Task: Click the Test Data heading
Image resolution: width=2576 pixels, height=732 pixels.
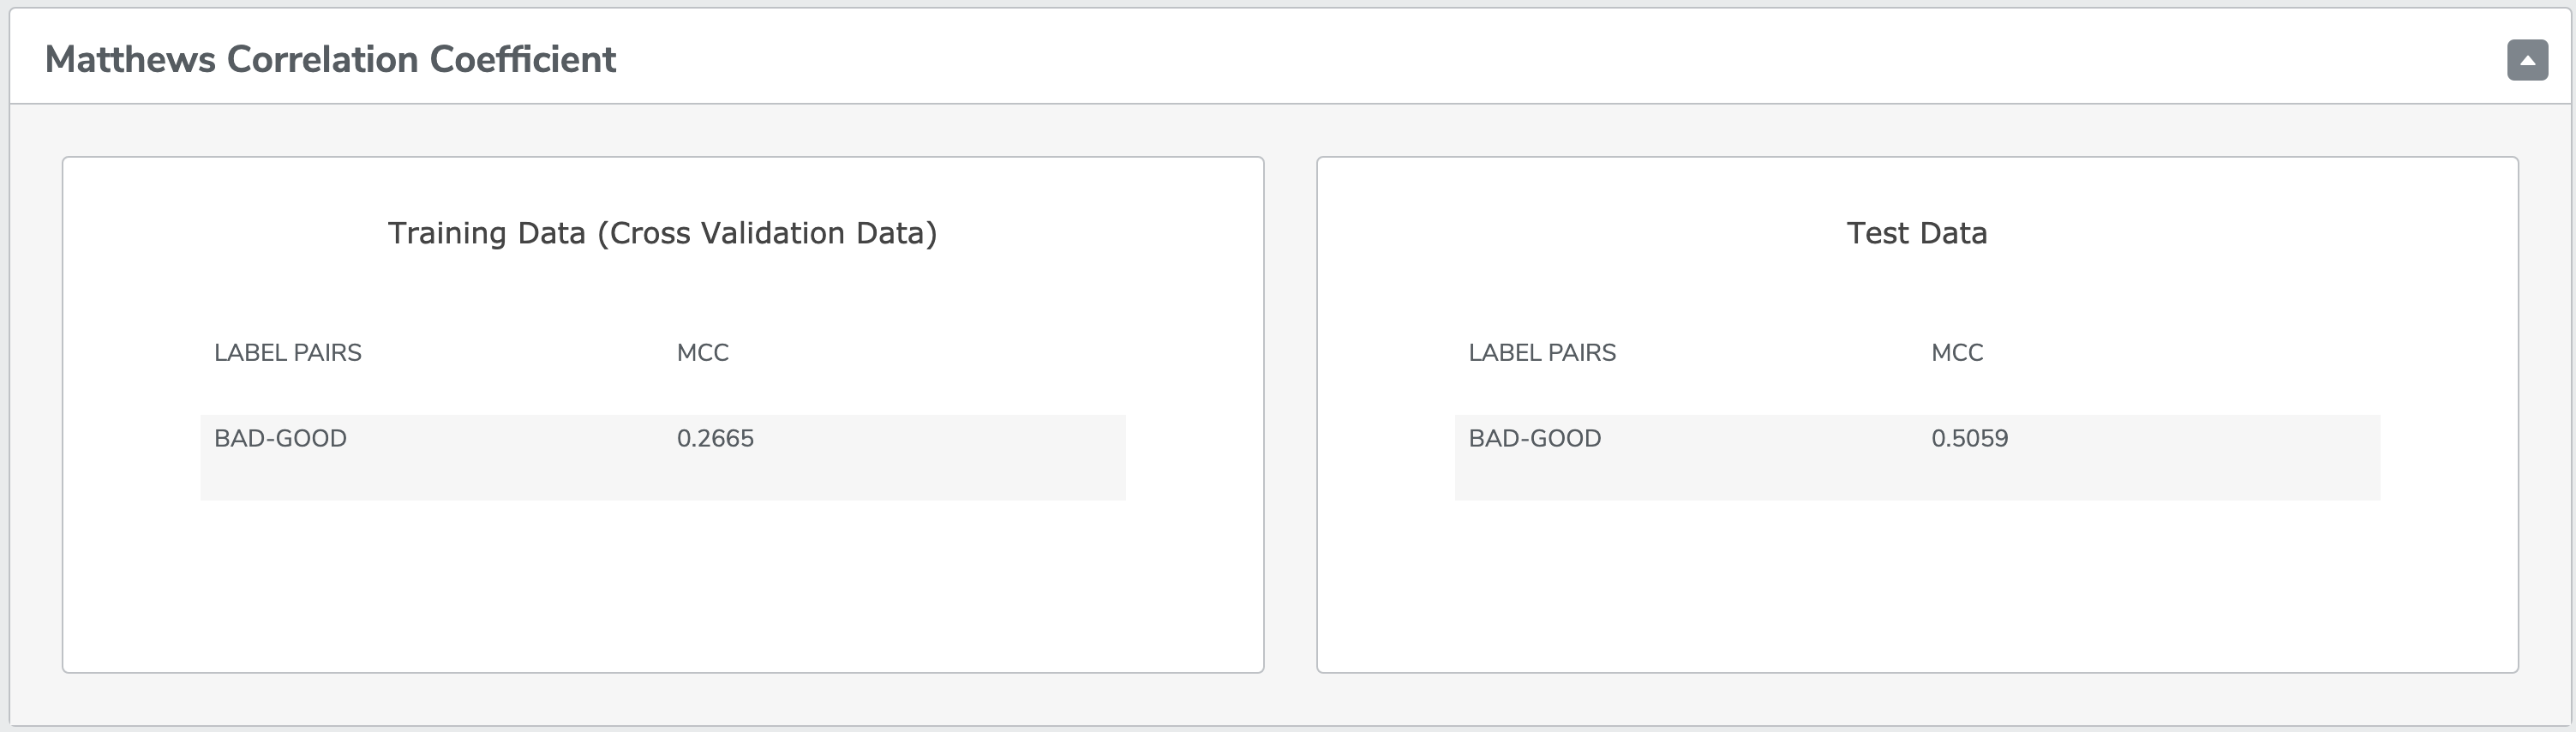Action: [x=1917, y=232]
